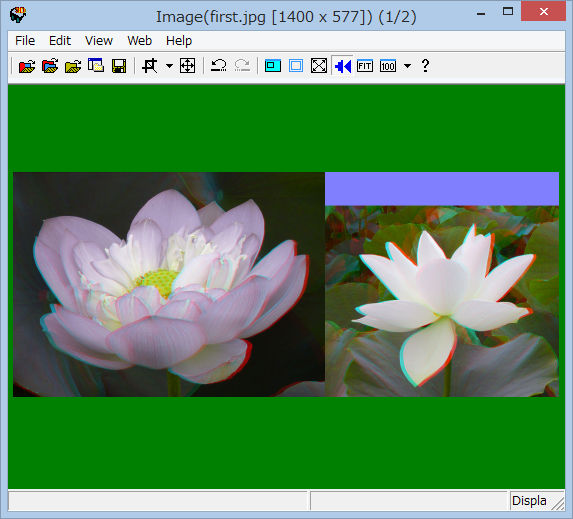Toggle the cyan window view icon
This screenshot has height=519, width=573.
point(273,66)
